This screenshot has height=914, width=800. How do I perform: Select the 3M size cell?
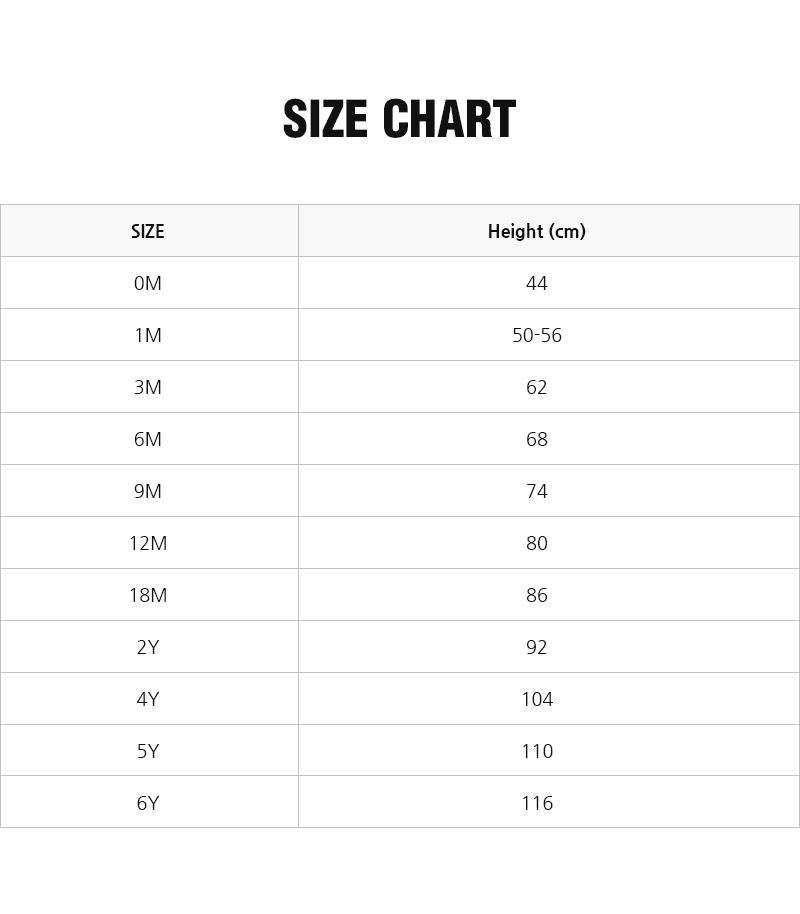pos(148,387)
